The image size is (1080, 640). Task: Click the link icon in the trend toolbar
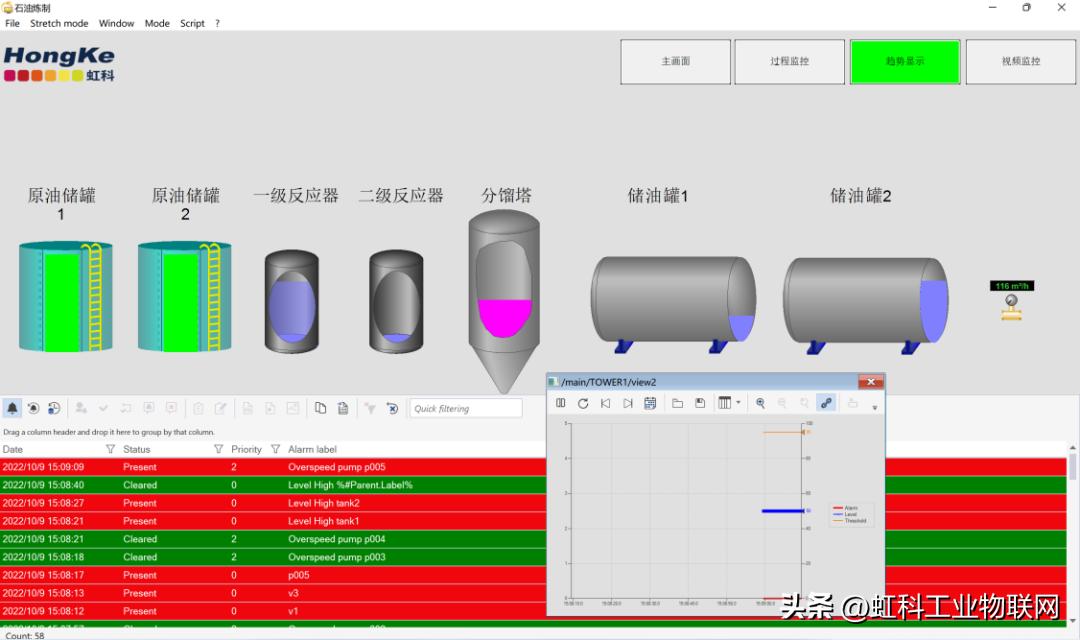click(x=826, y=403)
